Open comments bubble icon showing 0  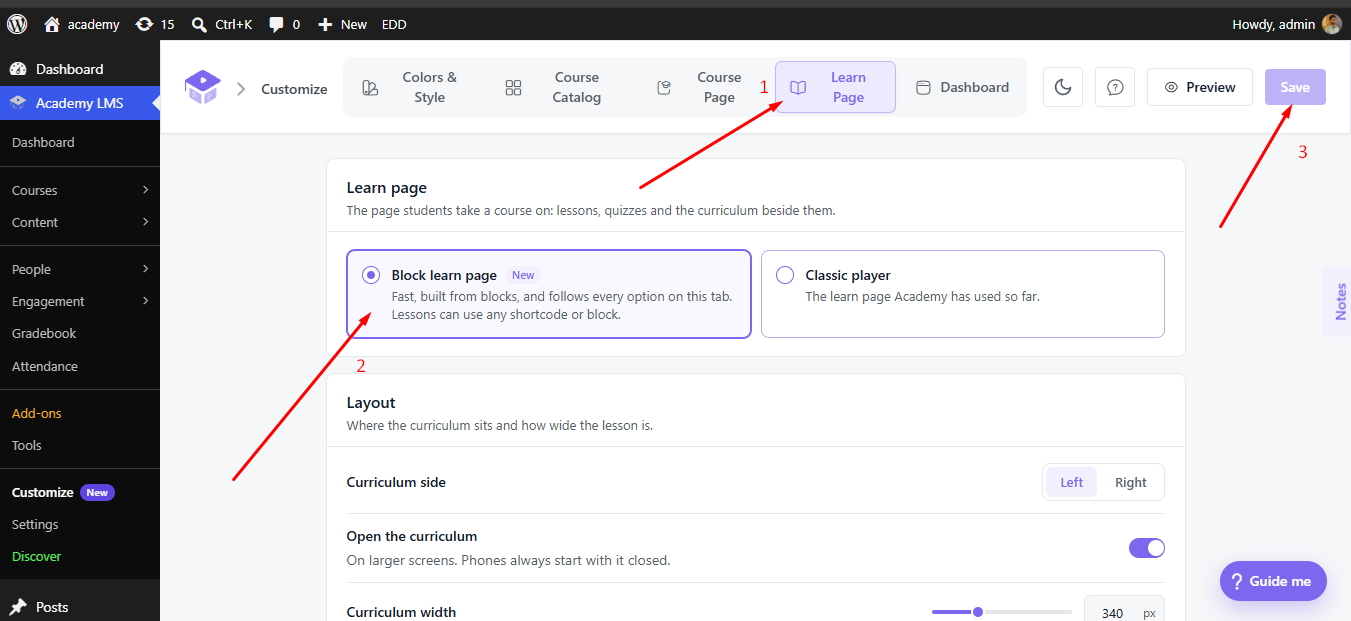coord(276,24)
